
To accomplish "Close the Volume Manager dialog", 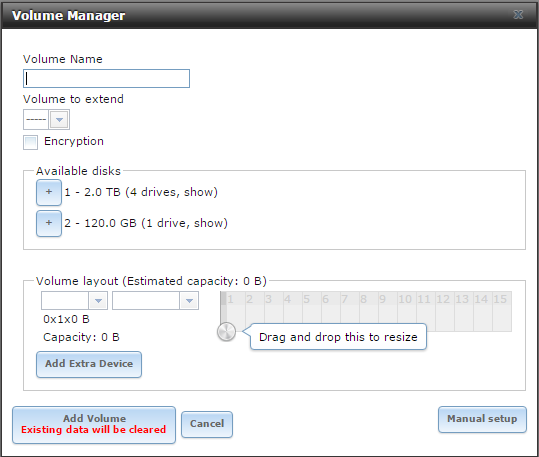I will click(x=518, y=14).
